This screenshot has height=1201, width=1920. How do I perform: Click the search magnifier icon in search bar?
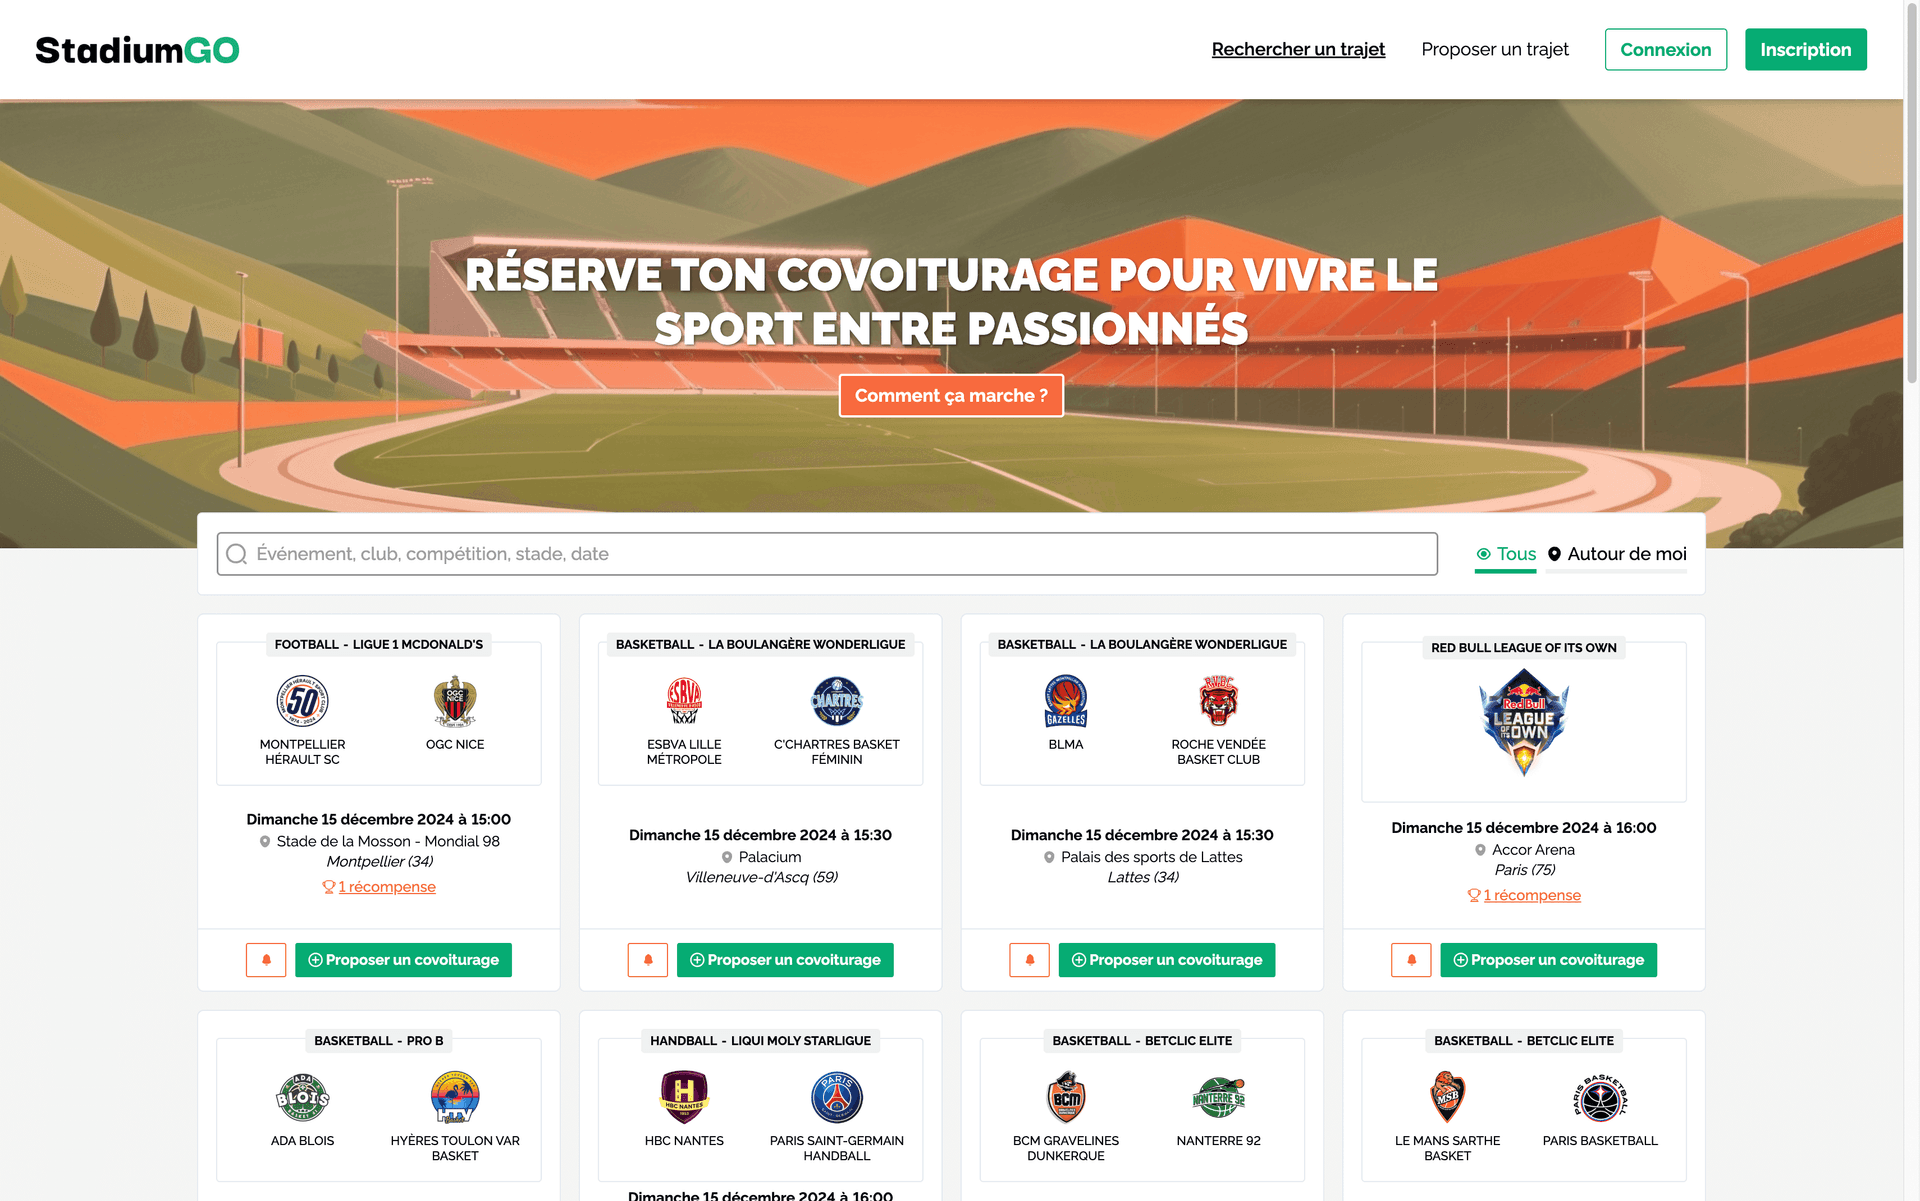pos(238,553)
